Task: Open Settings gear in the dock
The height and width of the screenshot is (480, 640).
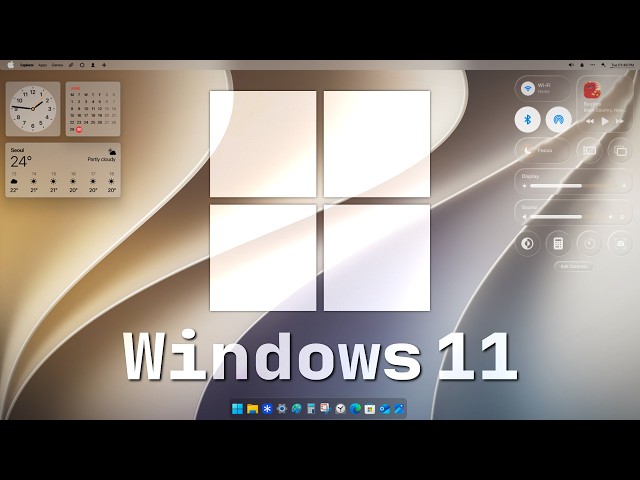Action: coord(282,409)
